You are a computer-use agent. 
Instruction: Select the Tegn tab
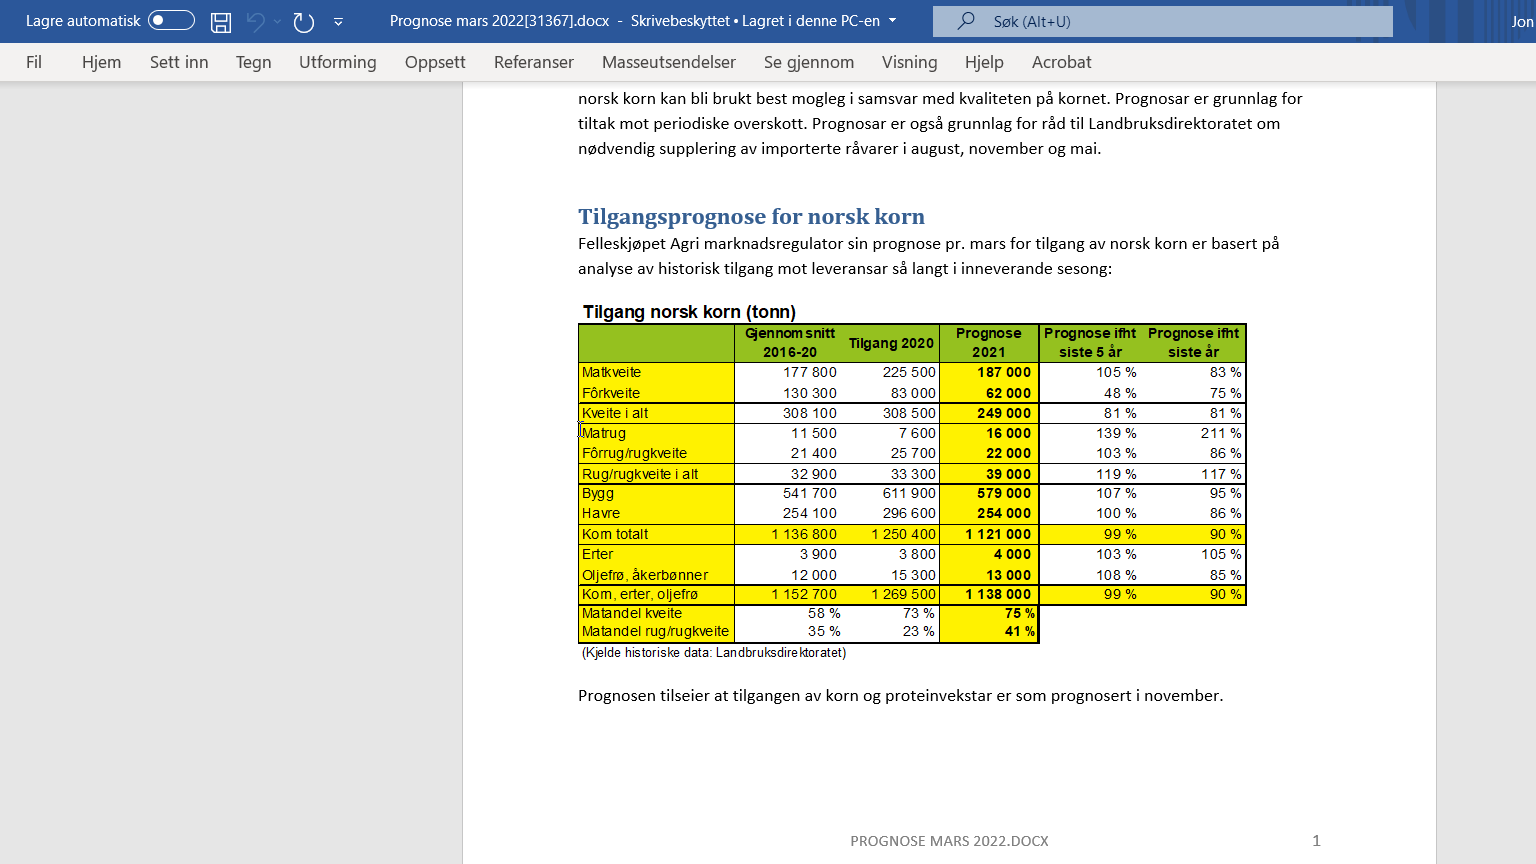click(253, 62)
